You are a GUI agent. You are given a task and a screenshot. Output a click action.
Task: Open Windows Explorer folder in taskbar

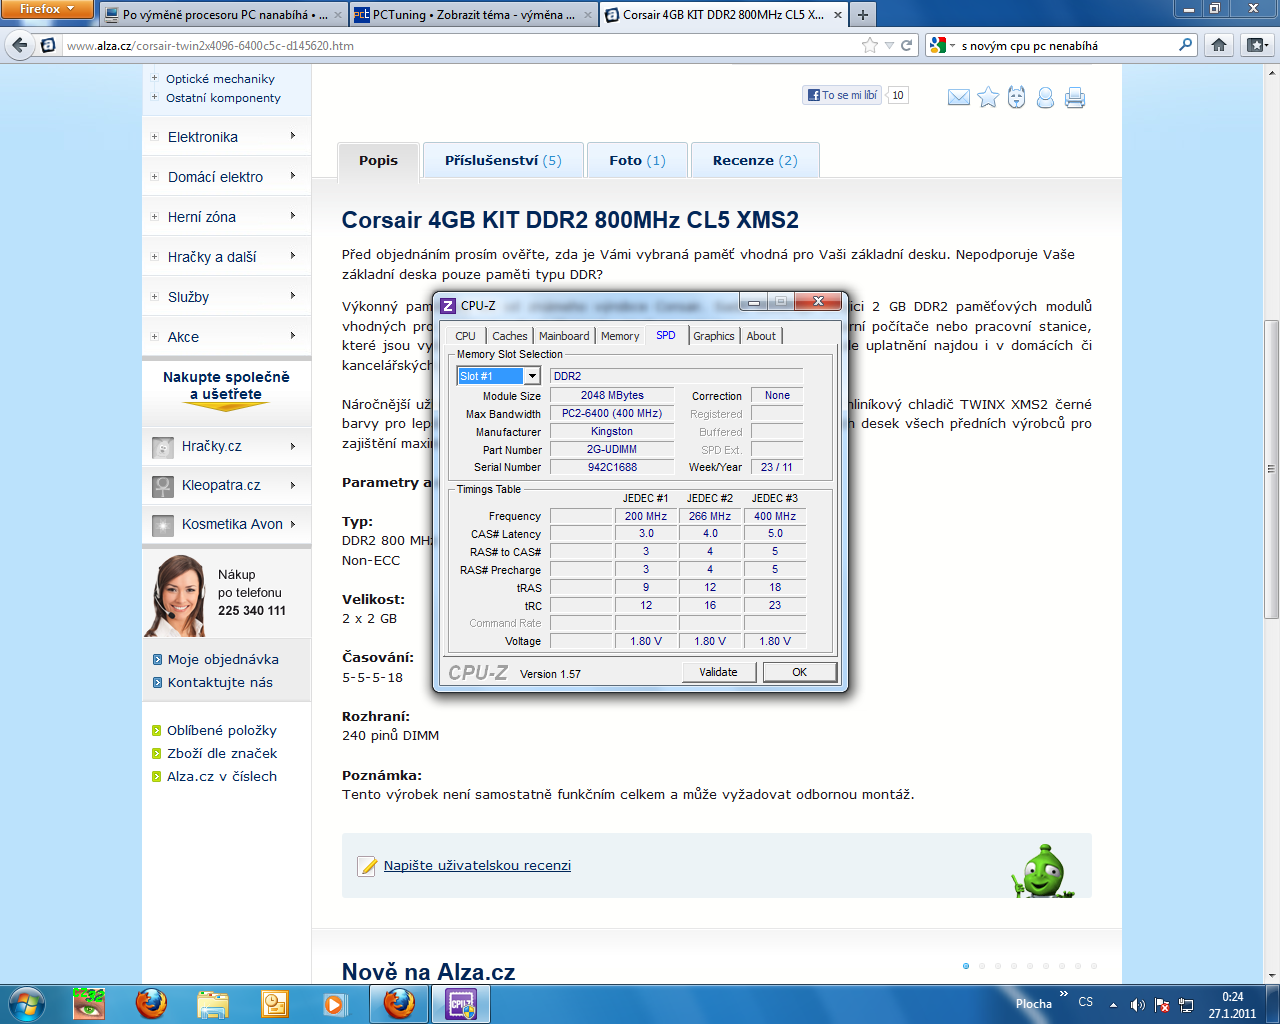coord(213,1003)
